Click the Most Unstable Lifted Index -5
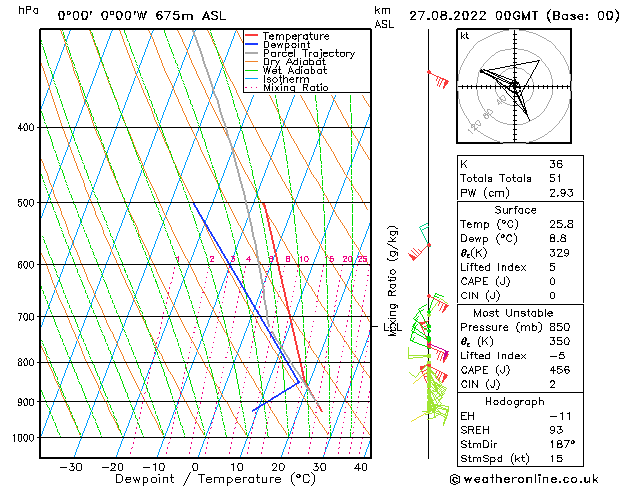 [558, 356]
